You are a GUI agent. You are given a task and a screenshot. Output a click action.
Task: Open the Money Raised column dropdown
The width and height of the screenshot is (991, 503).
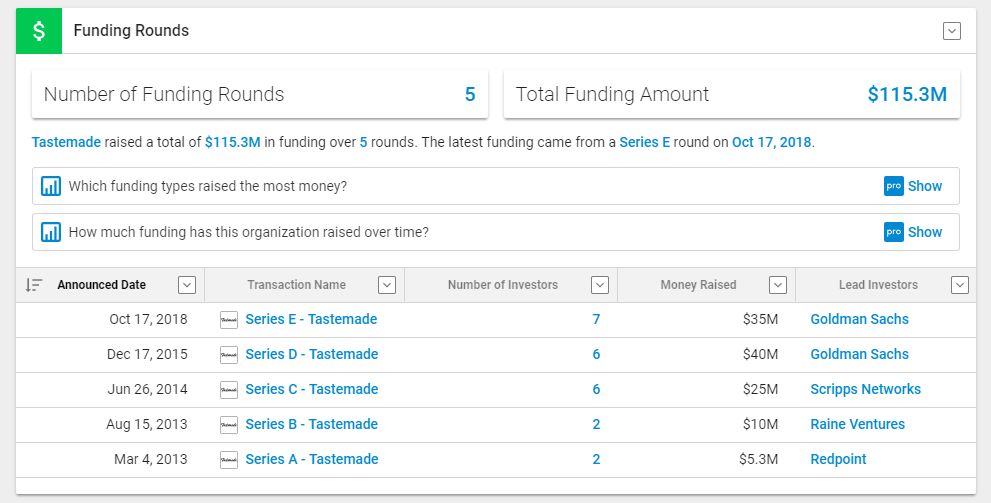[777, 285]
